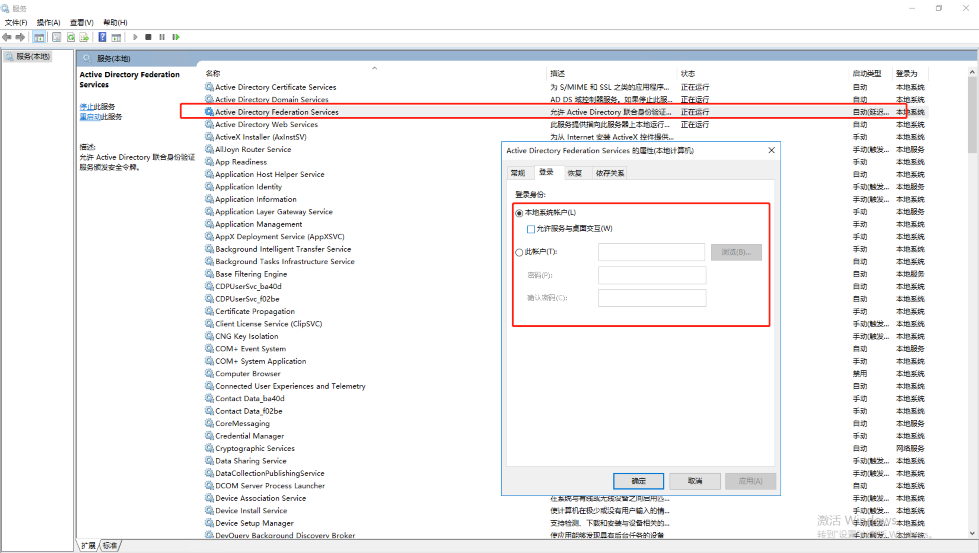Viewport: 979px width, 553px height.
Task: Click the gear icon beside App Readiness
Action: 209,162
